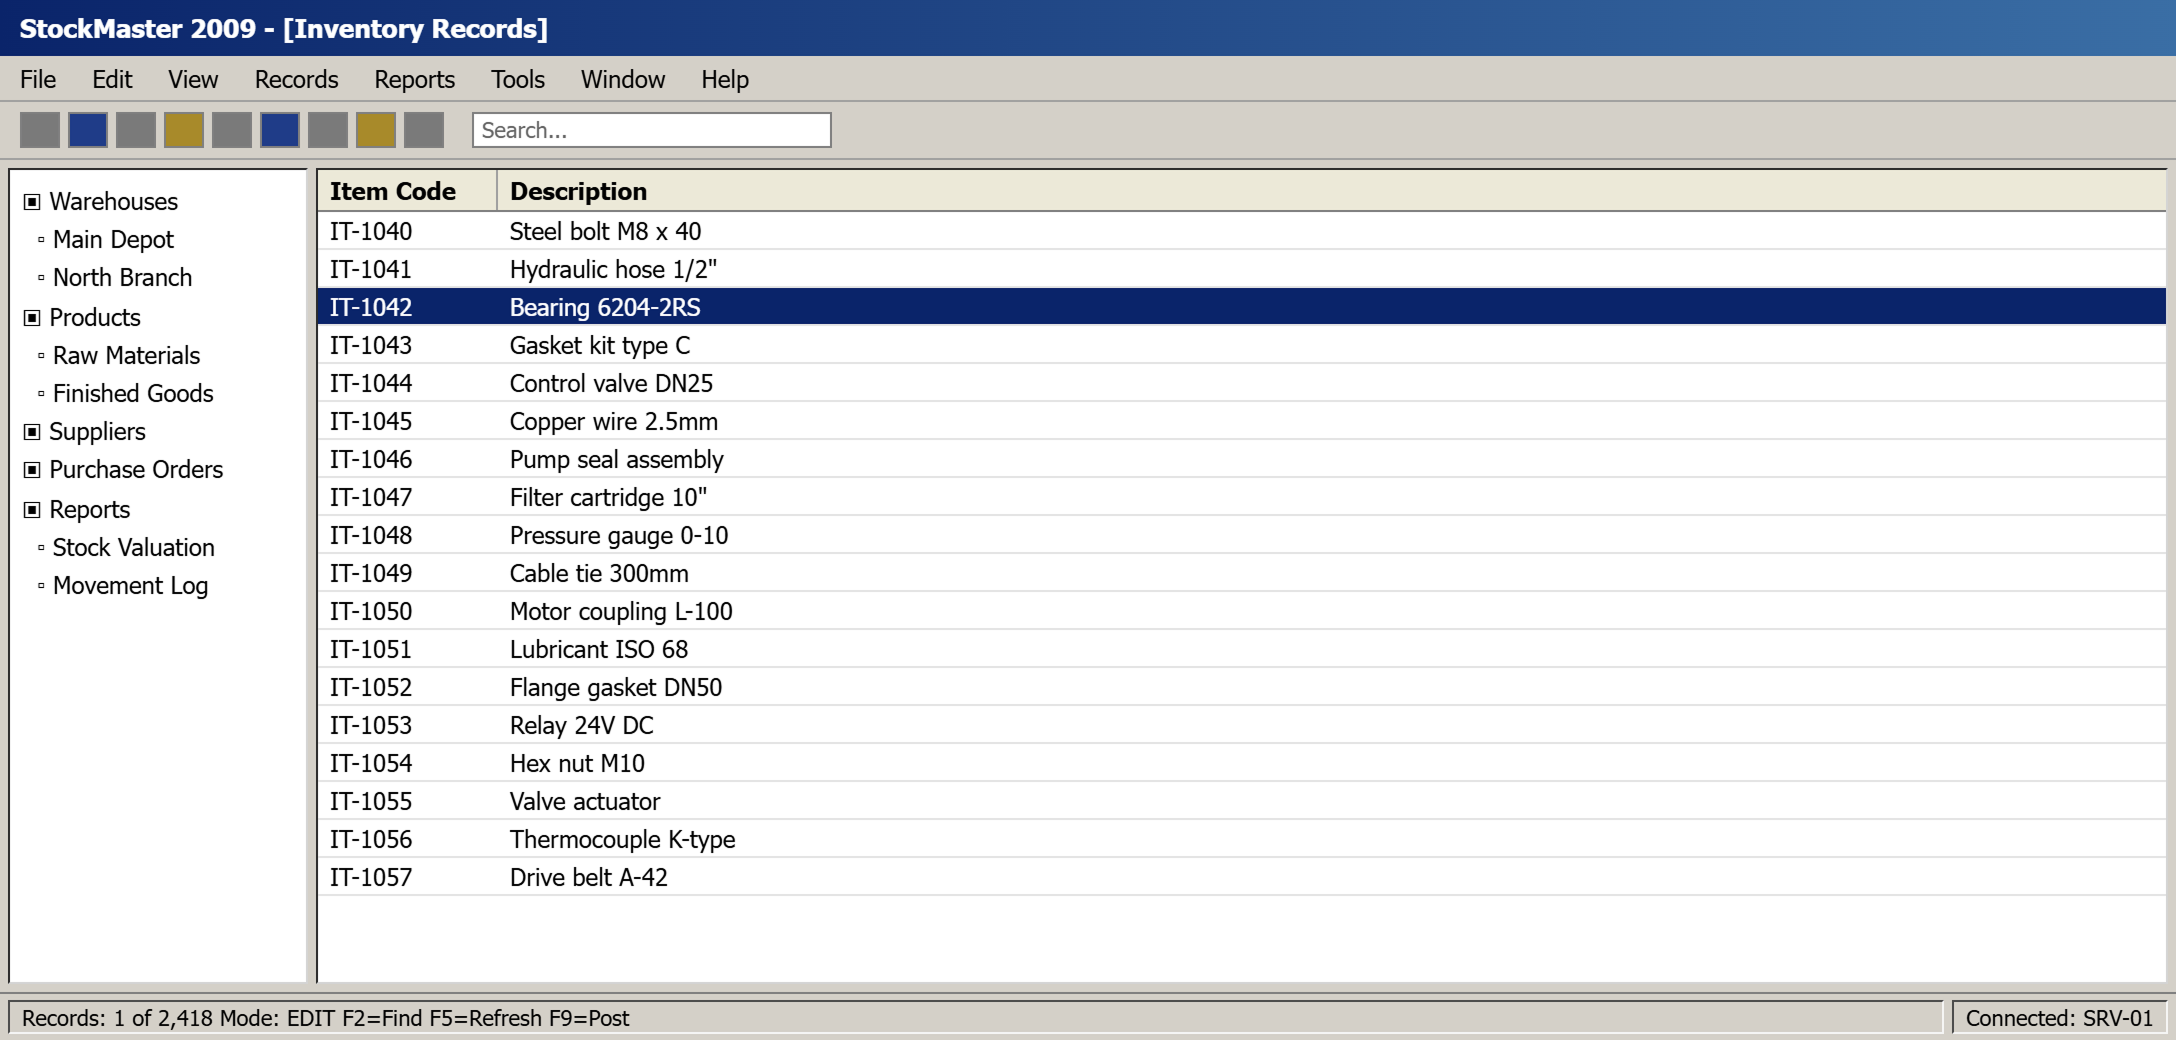2176x1040 pixels.
Task: Open the Movement Log report
Action: tap(130, 586)
